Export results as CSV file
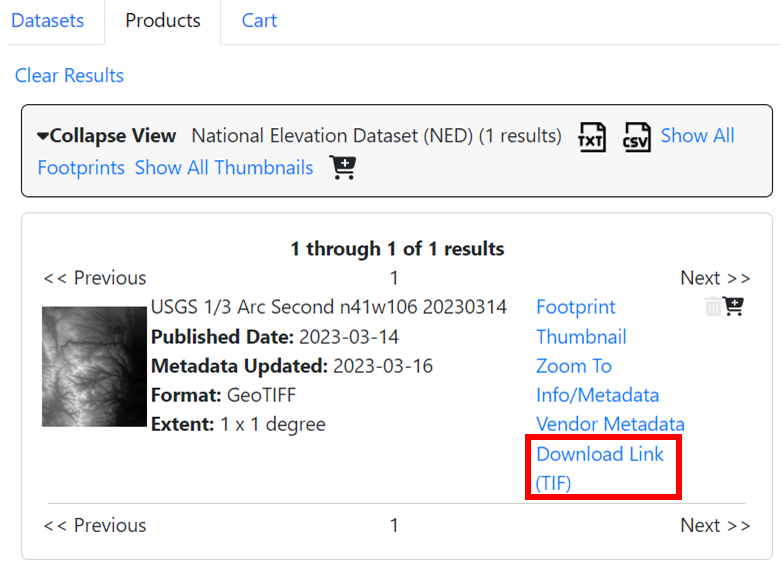Screen dimensions: 783x568 tap(637, 137)
